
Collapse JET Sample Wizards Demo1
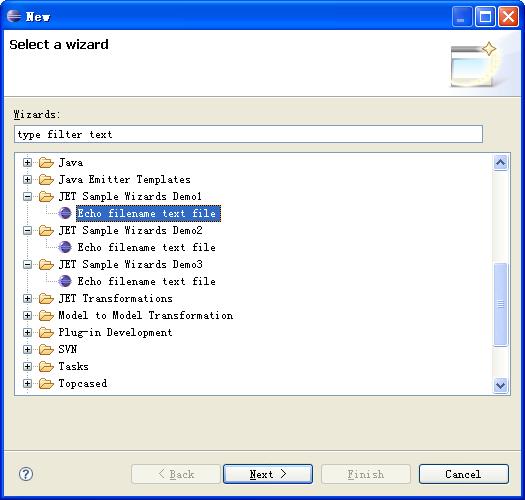point(27,197)
